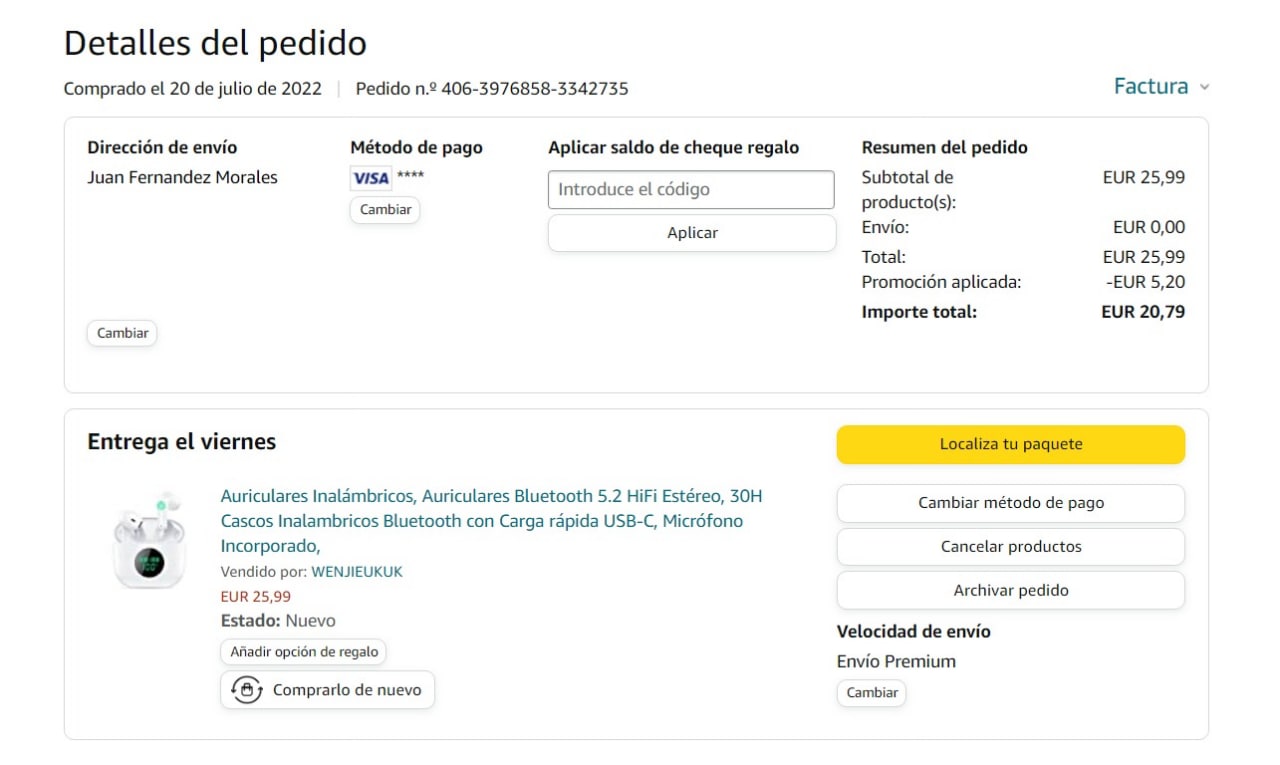
Task: Select Cancelar productos
Action: (x=1010, y=547)
